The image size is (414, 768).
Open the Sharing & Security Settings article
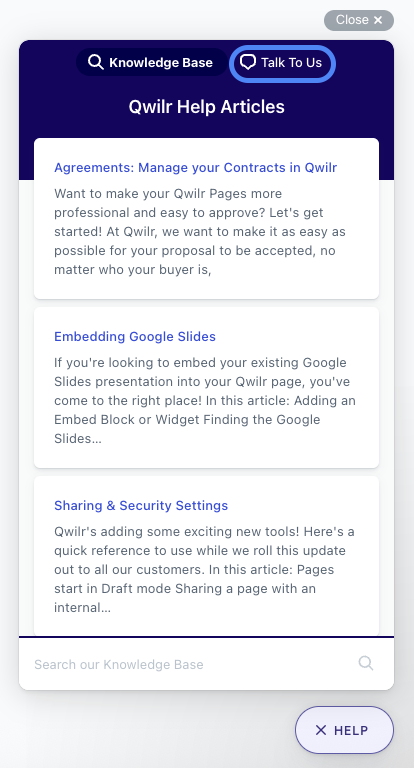[x=141, y=505]
